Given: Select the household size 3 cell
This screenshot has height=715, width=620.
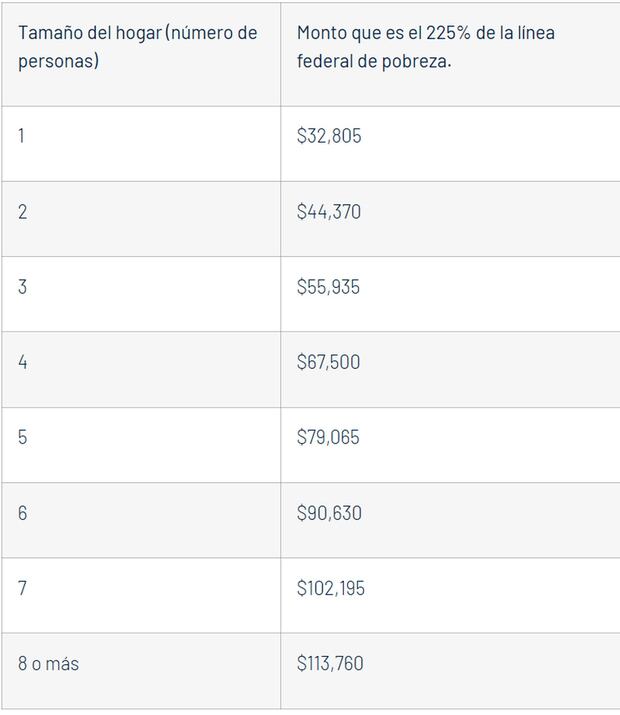Looking at the screenshot, I should point(22,287).
